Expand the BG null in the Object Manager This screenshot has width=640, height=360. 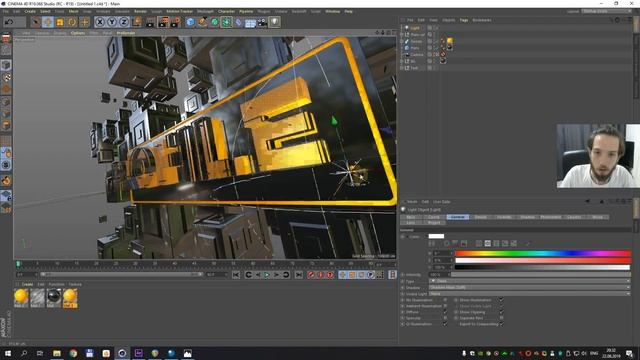click(x=402, y=61)
